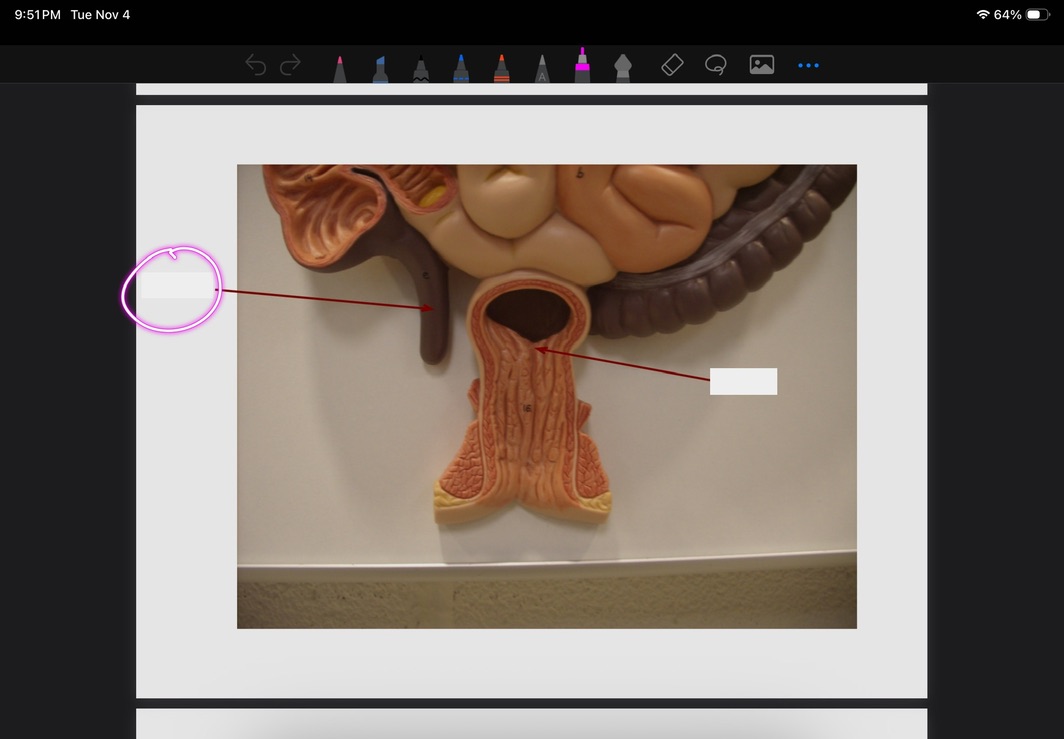Choose the blue chisel marker tool
Viewport: 1064px width, 739px height.
[x=380, y=69]
